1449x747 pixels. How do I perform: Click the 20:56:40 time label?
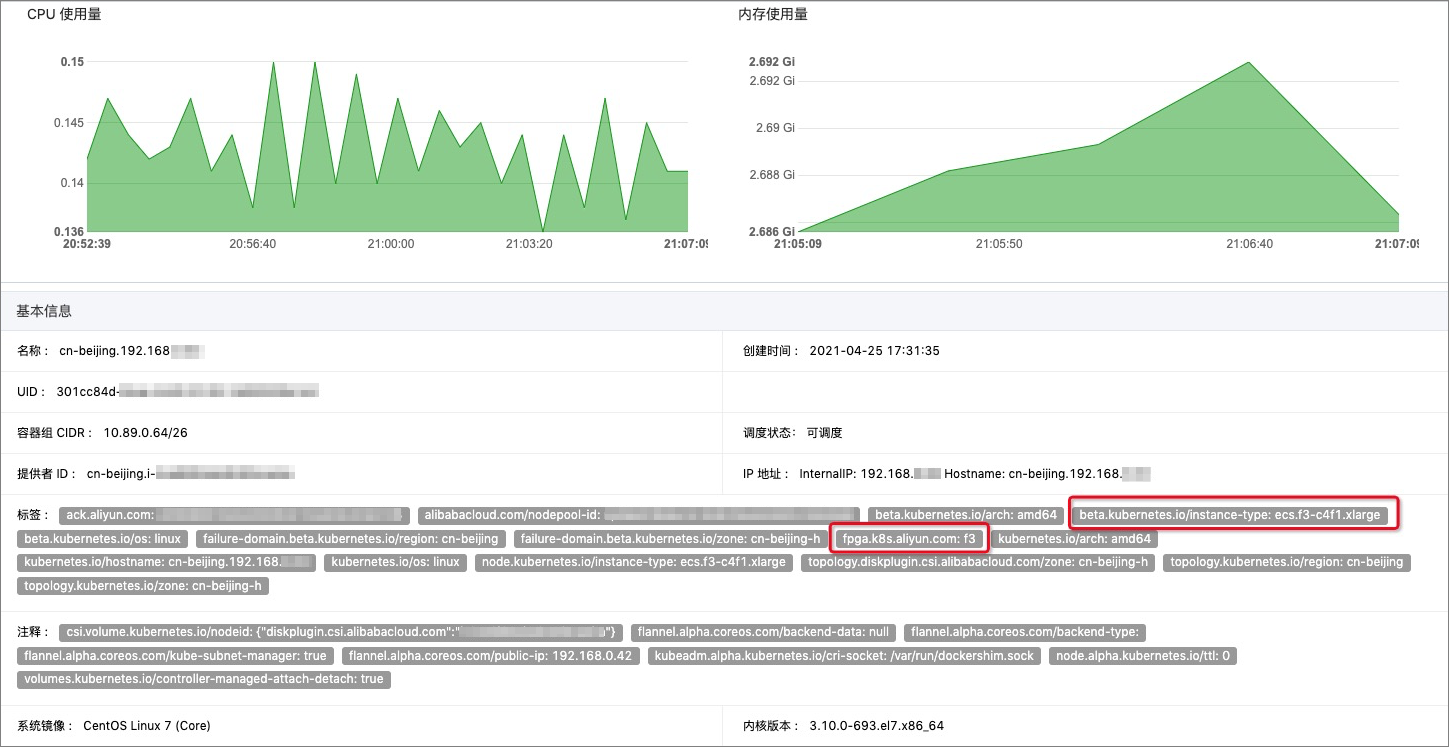(x=253, y=244)
